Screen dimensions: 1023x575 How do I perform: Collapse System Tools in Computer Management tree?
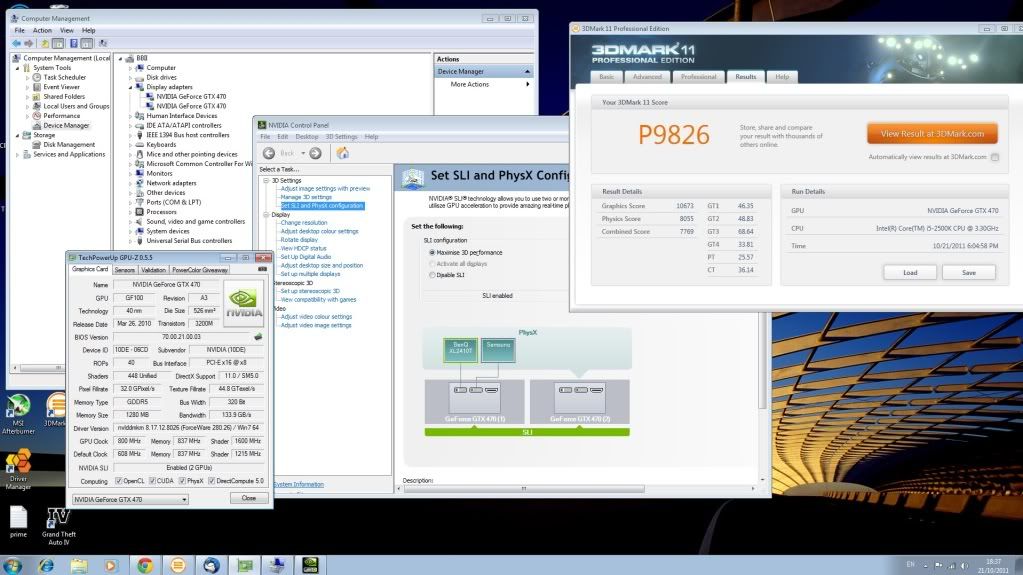pyautogui.click(x=18, y=68)
